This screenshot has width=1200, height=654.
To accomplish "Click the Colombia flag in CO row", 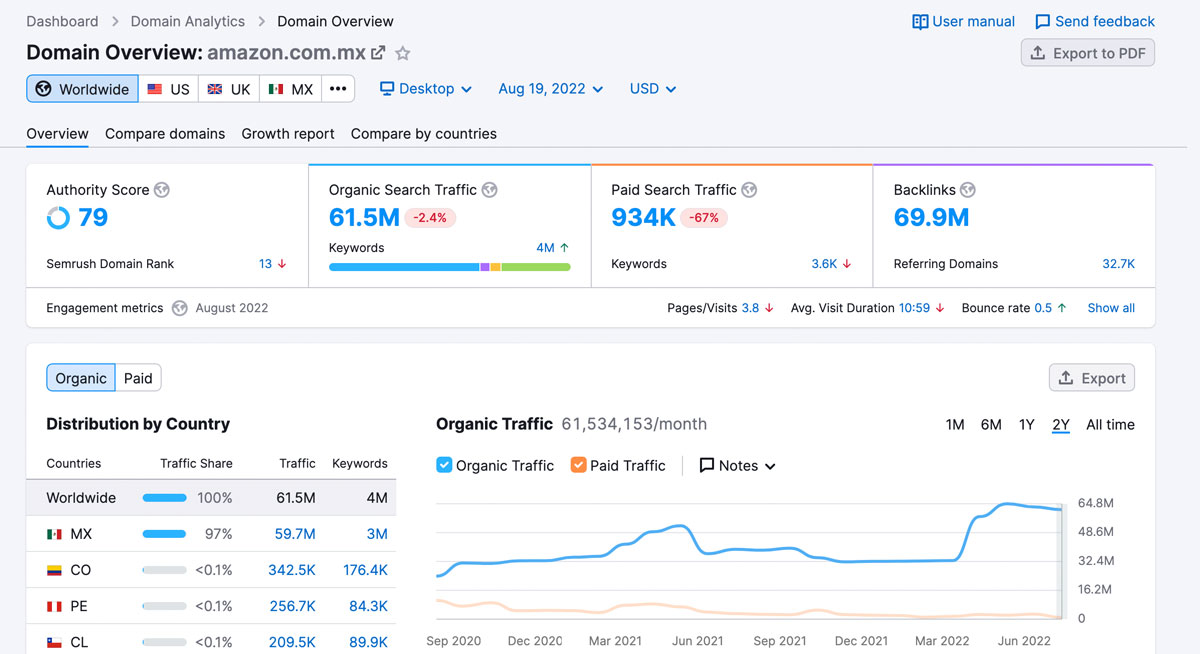I will [x=54, y=570].
